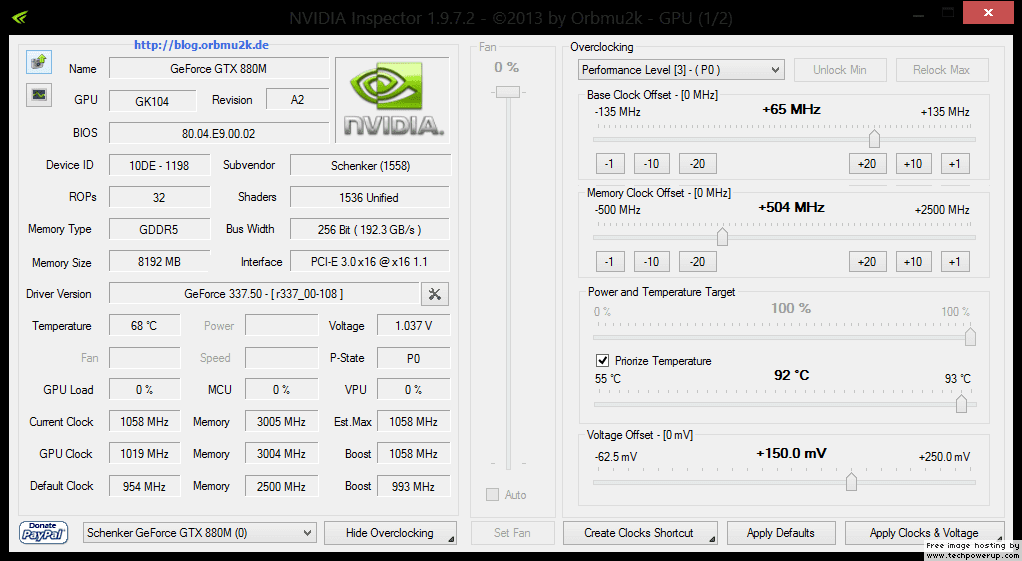
Task: Open the Performance Level dropdown
Action: point(681,70)
